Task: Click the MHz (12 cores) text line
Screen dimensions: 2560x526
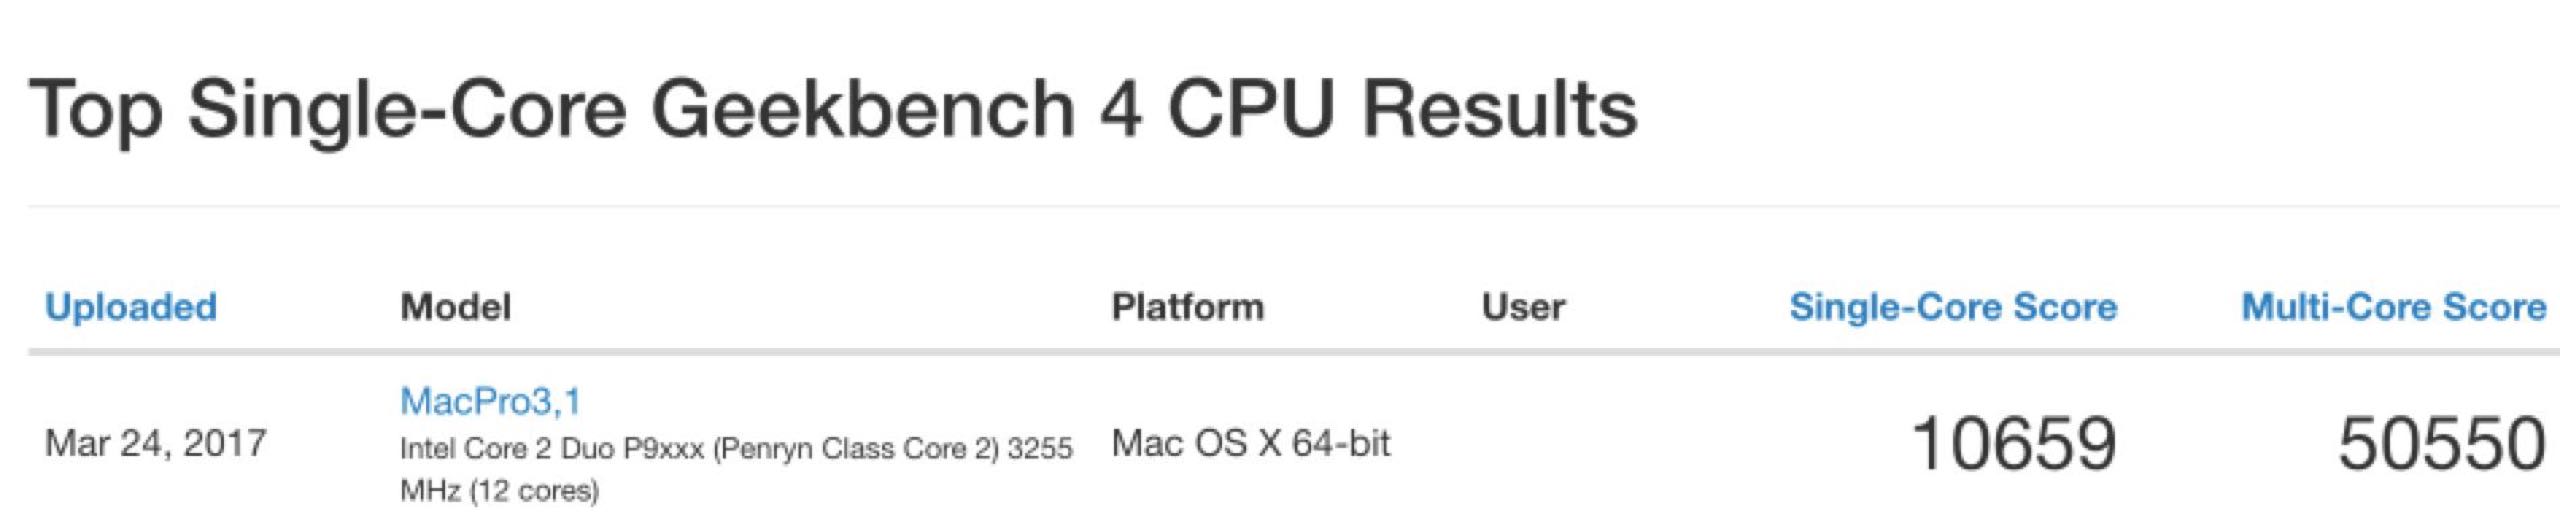Action: click(499, 490)
